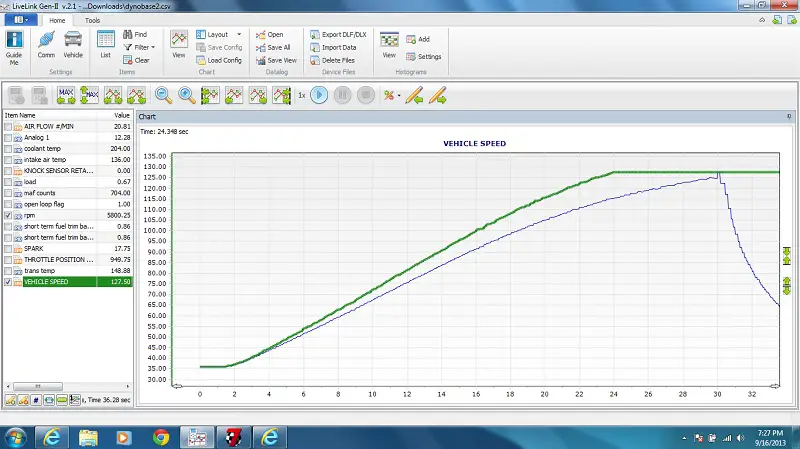Uncheck the VEHICLE SPEED checkbox
The image size is (800, 449).
8,282
